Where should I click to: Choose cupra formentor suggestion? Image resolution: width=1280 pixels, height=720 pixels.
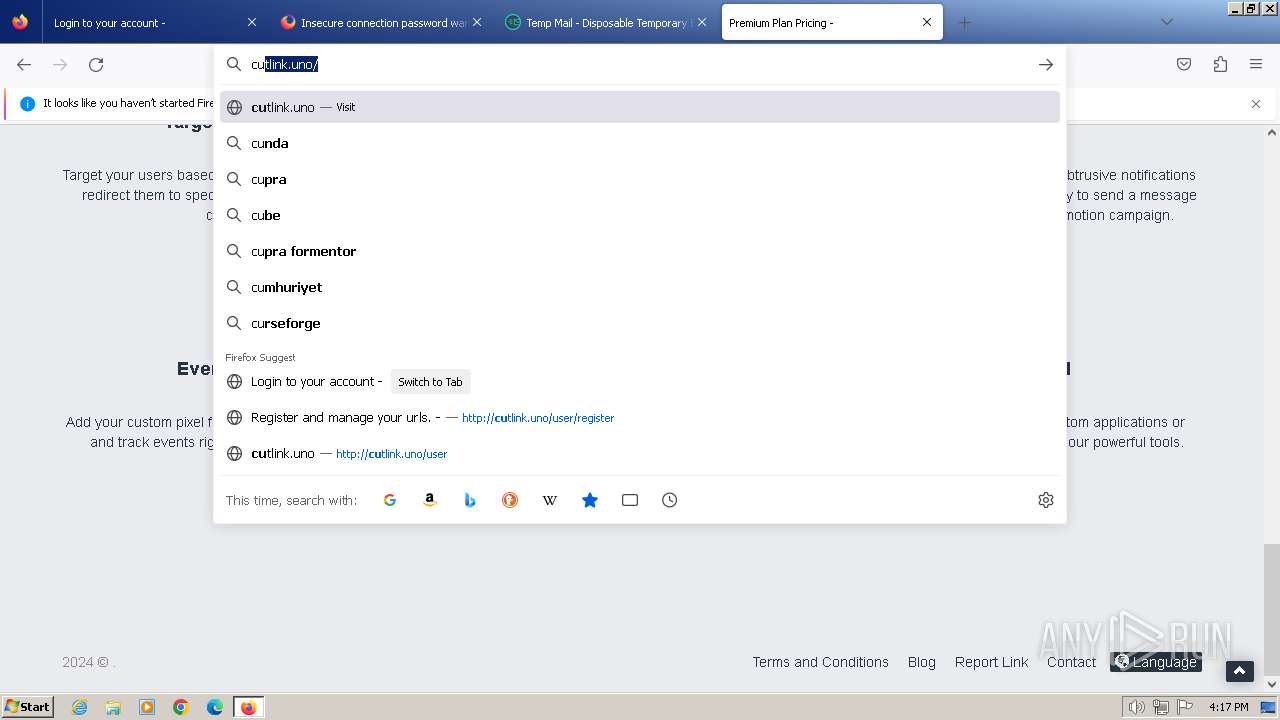click(x=640, y=251)
